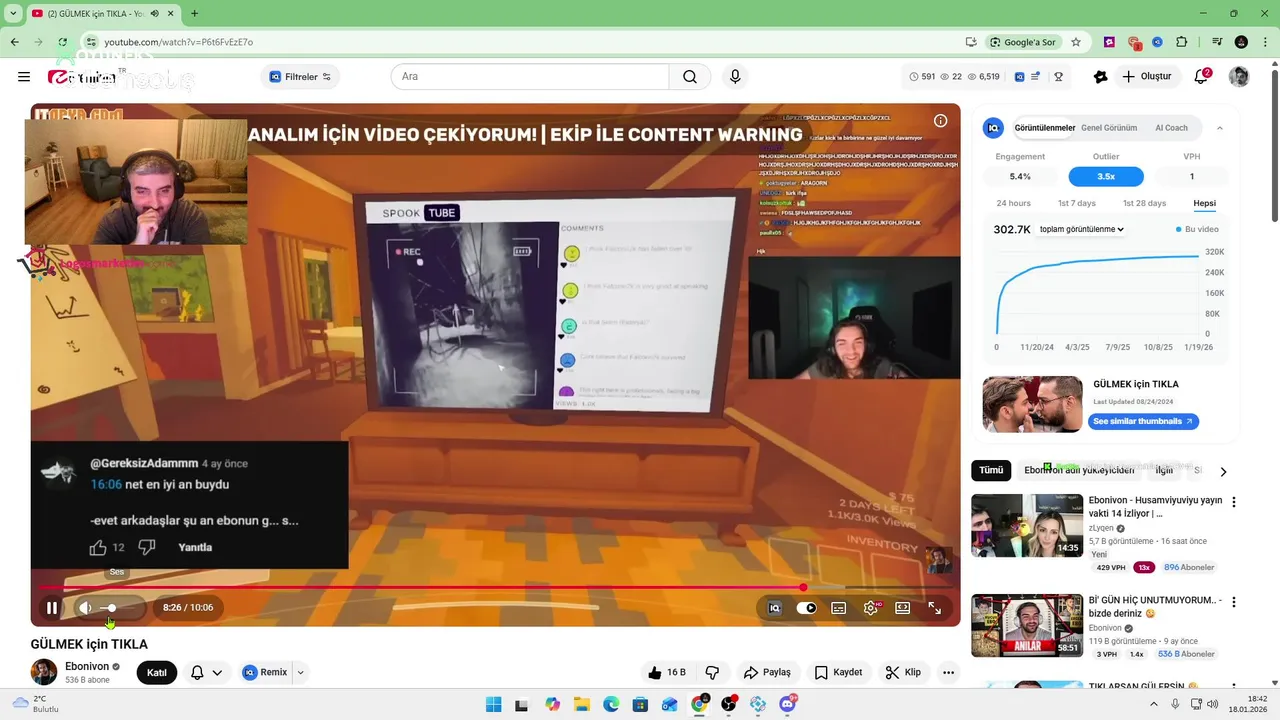1280x720 pixels.
Task: Open the vidIQ list icon in header
Action: point(1037,77)
